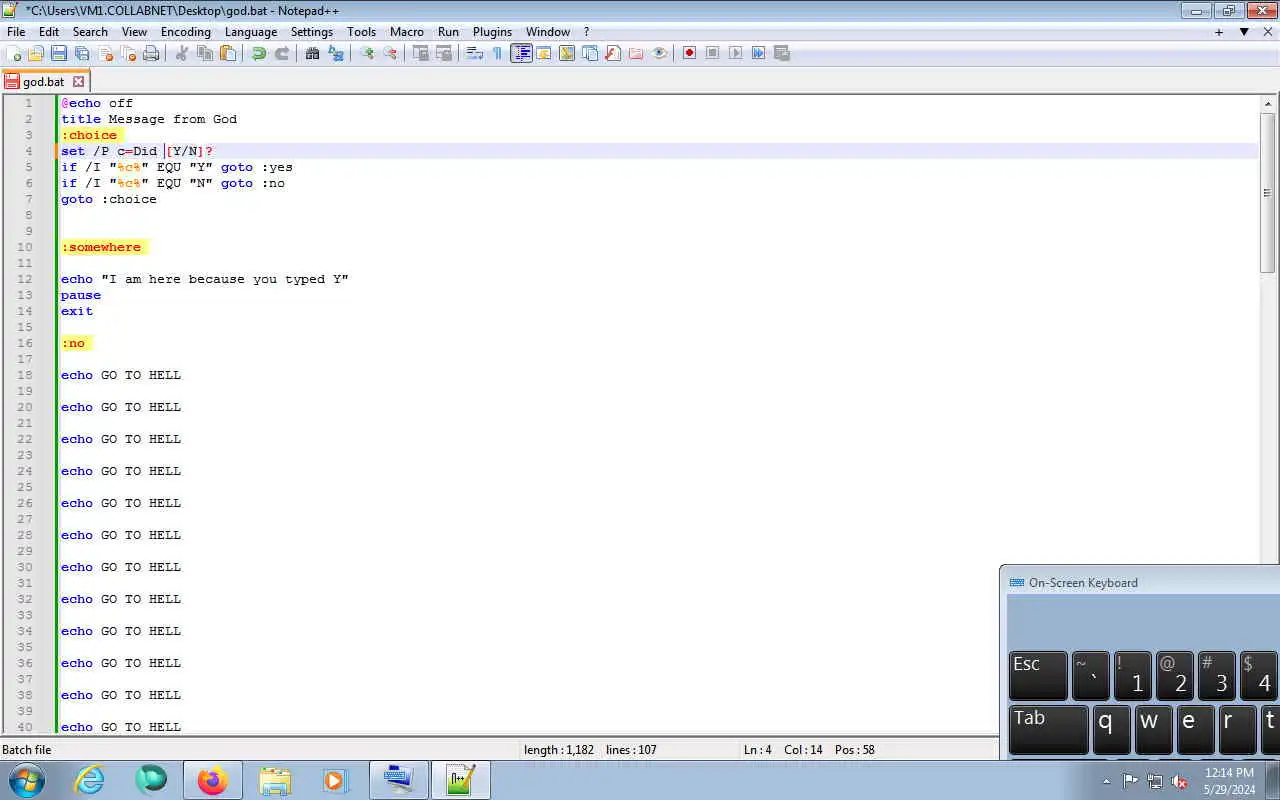
Task: Open the Document Map panel icon
Action: pos(567,53)
